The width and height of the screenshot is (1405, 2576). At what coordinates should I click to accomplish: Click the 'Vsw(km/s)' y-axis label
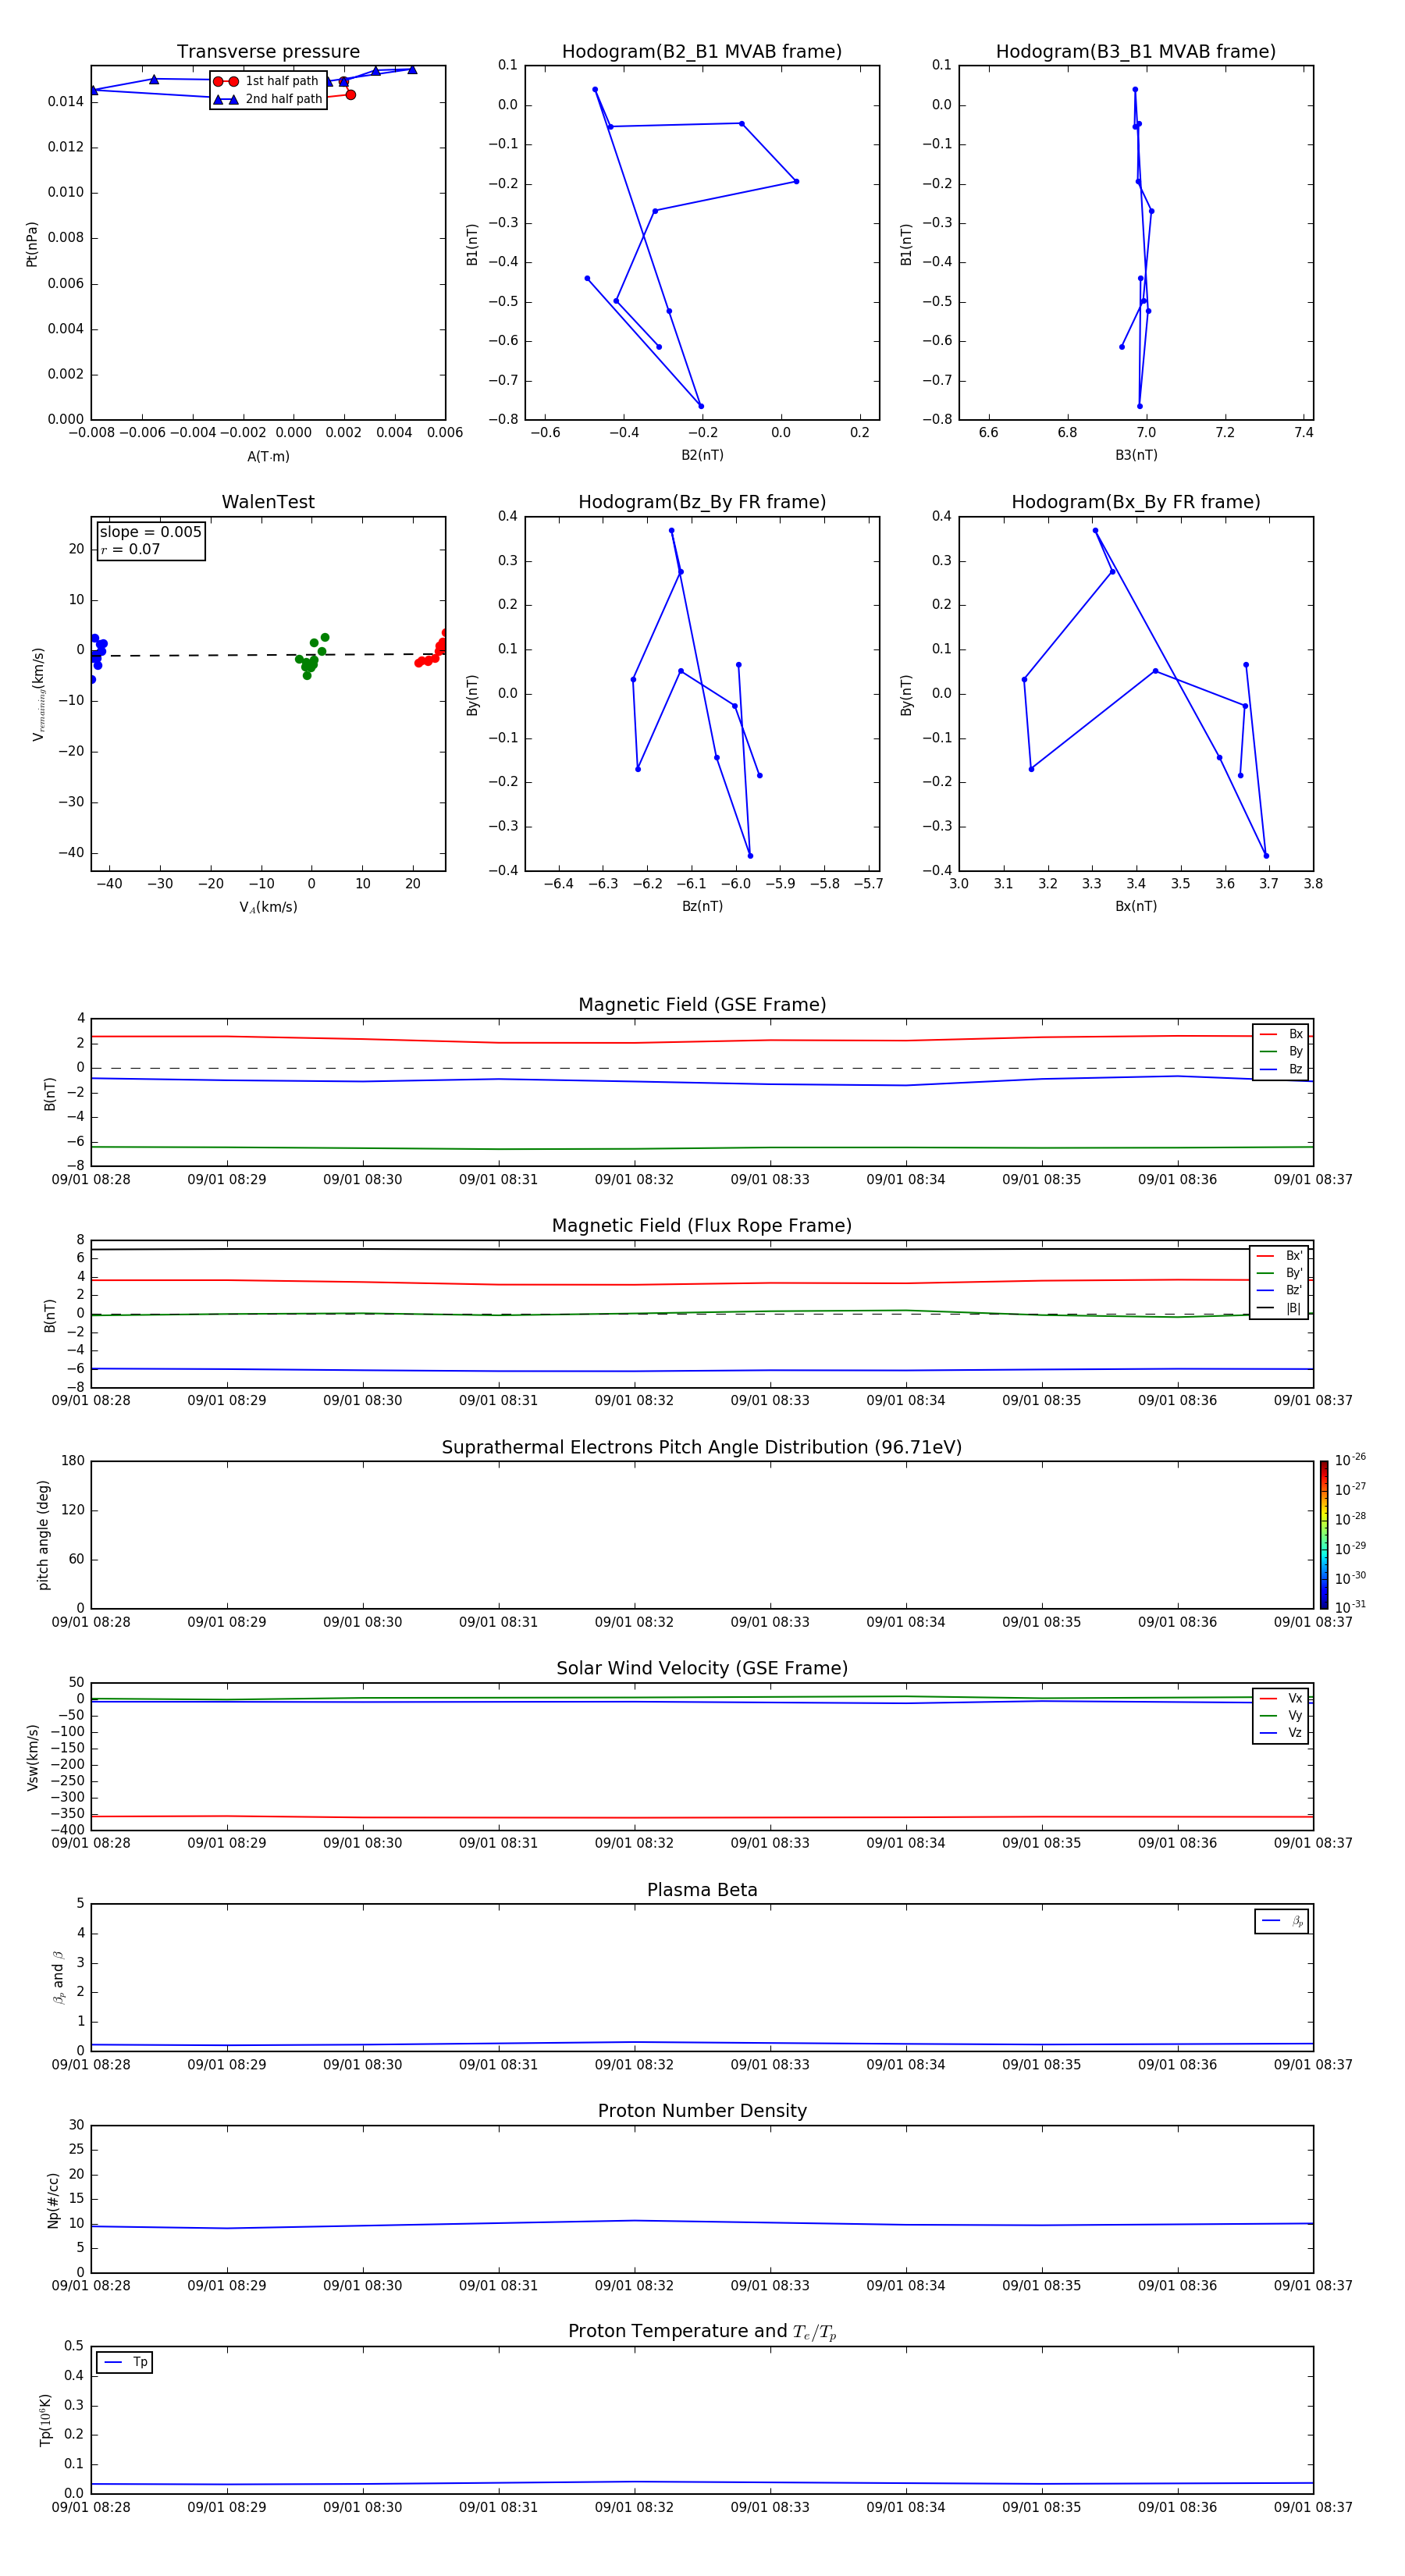[x=32, y=1757]
